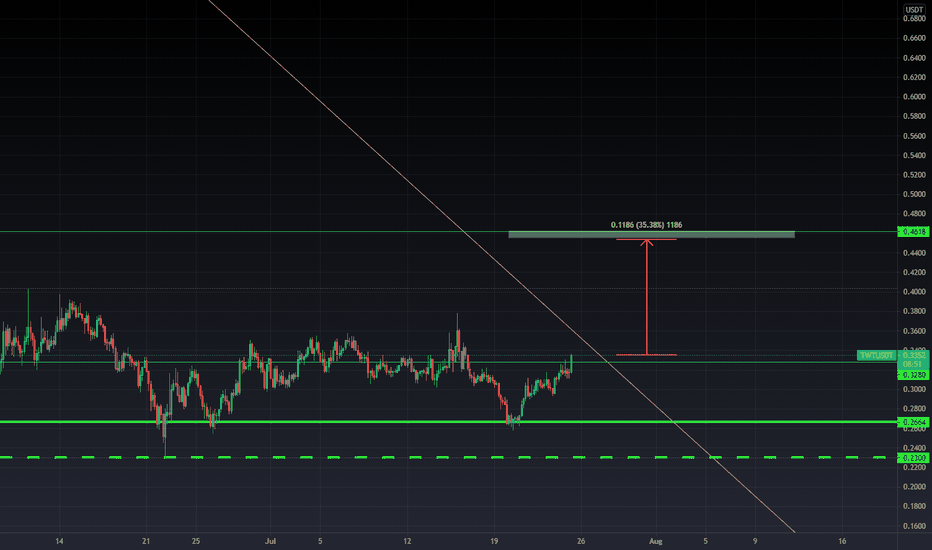Click the 0.6800 price axis label

click(914, 18)
